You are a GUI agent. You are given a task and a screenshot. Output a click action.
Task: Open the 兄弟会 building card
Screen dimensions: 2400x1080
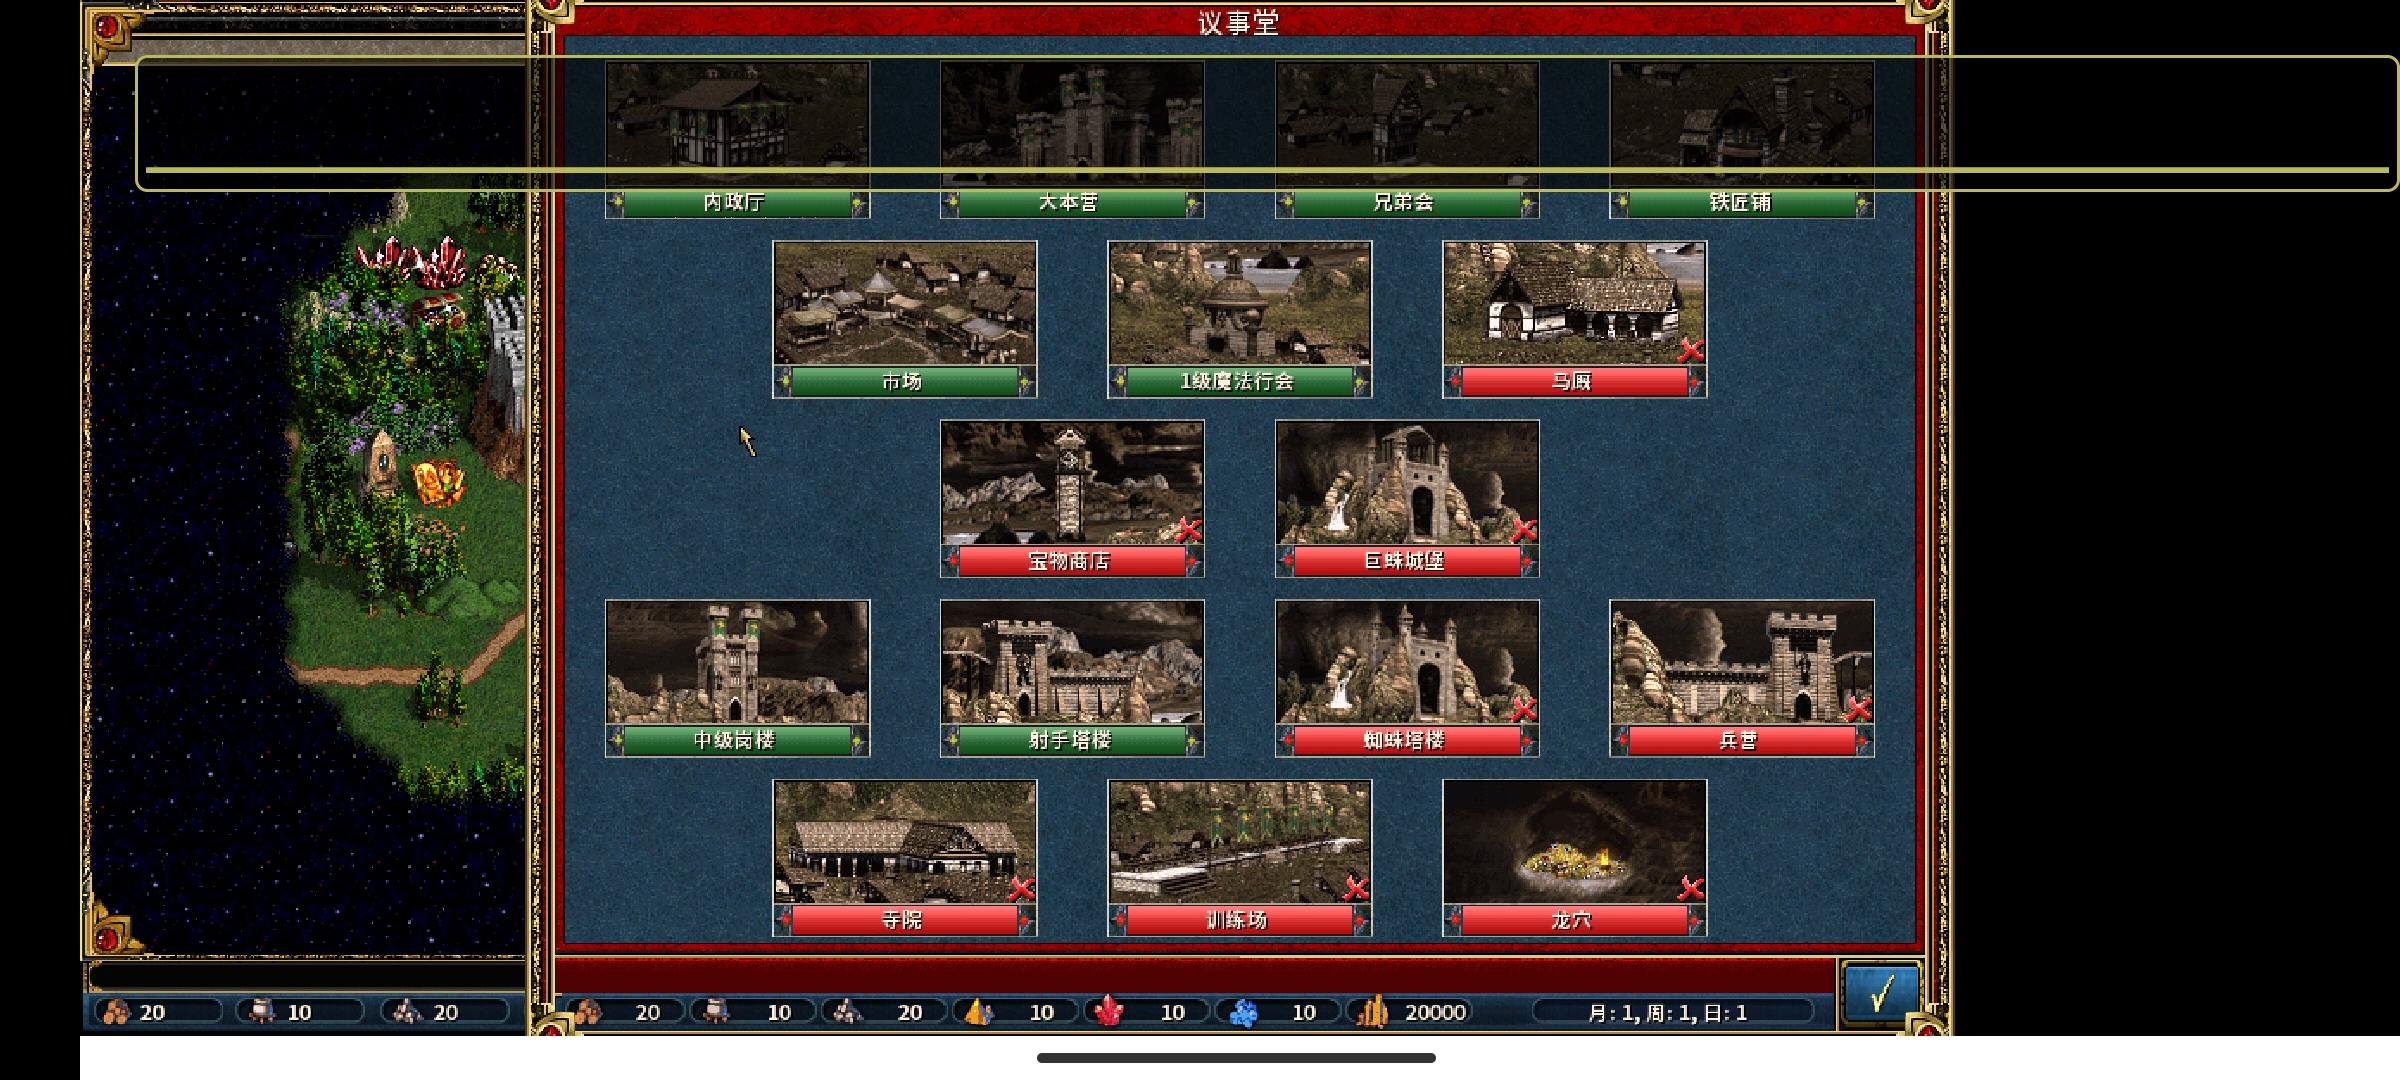pyautogui.click(x=1407, y=139)
